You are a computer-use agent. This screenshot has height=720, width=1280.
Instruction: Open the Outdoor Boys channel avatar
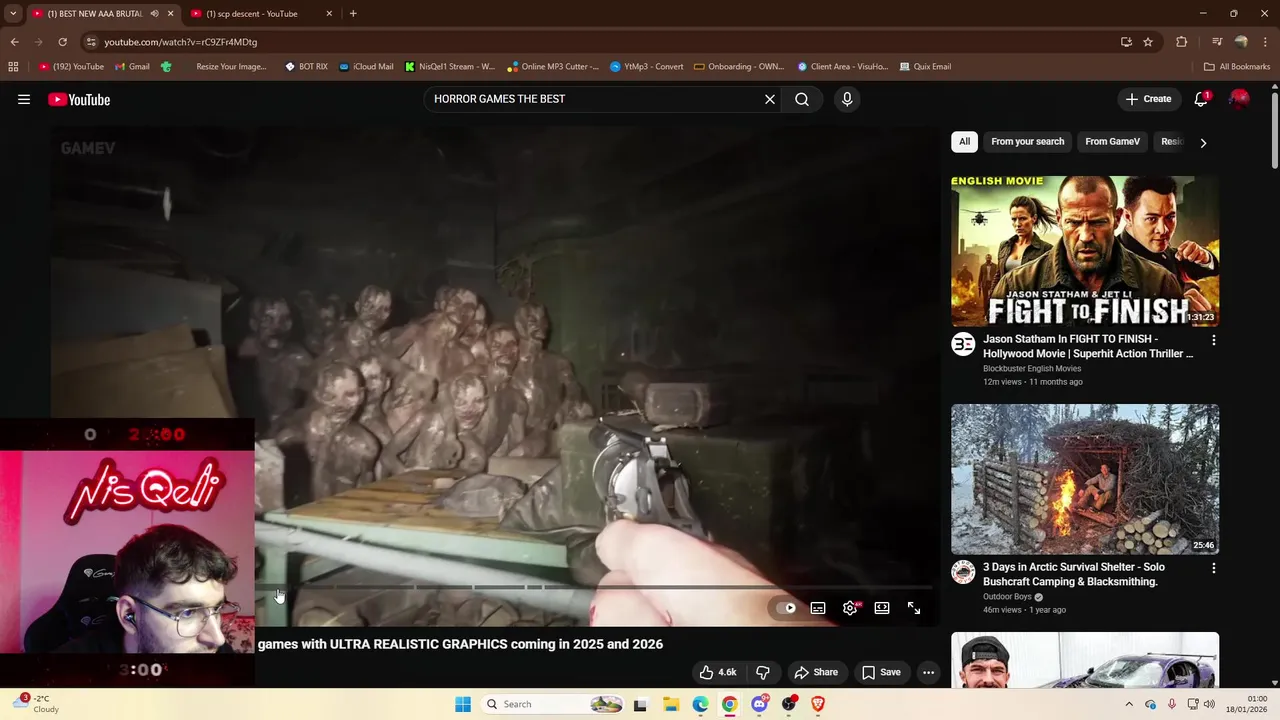click(963, 572)
